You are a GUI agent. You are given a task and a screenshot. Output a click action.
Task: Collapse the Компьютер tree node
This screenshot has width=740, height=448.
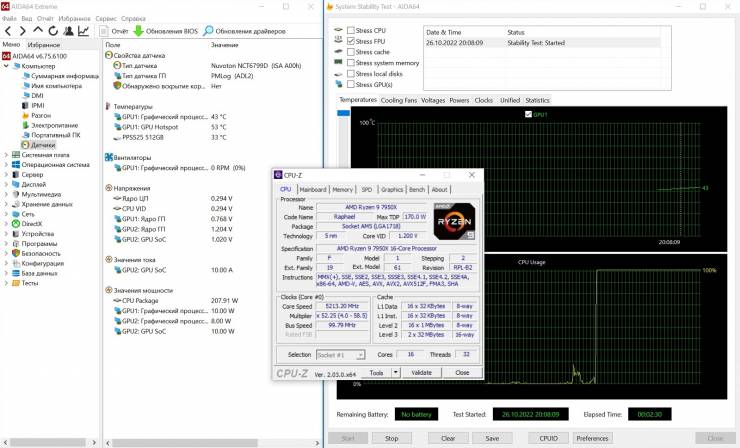pos(6,66)
